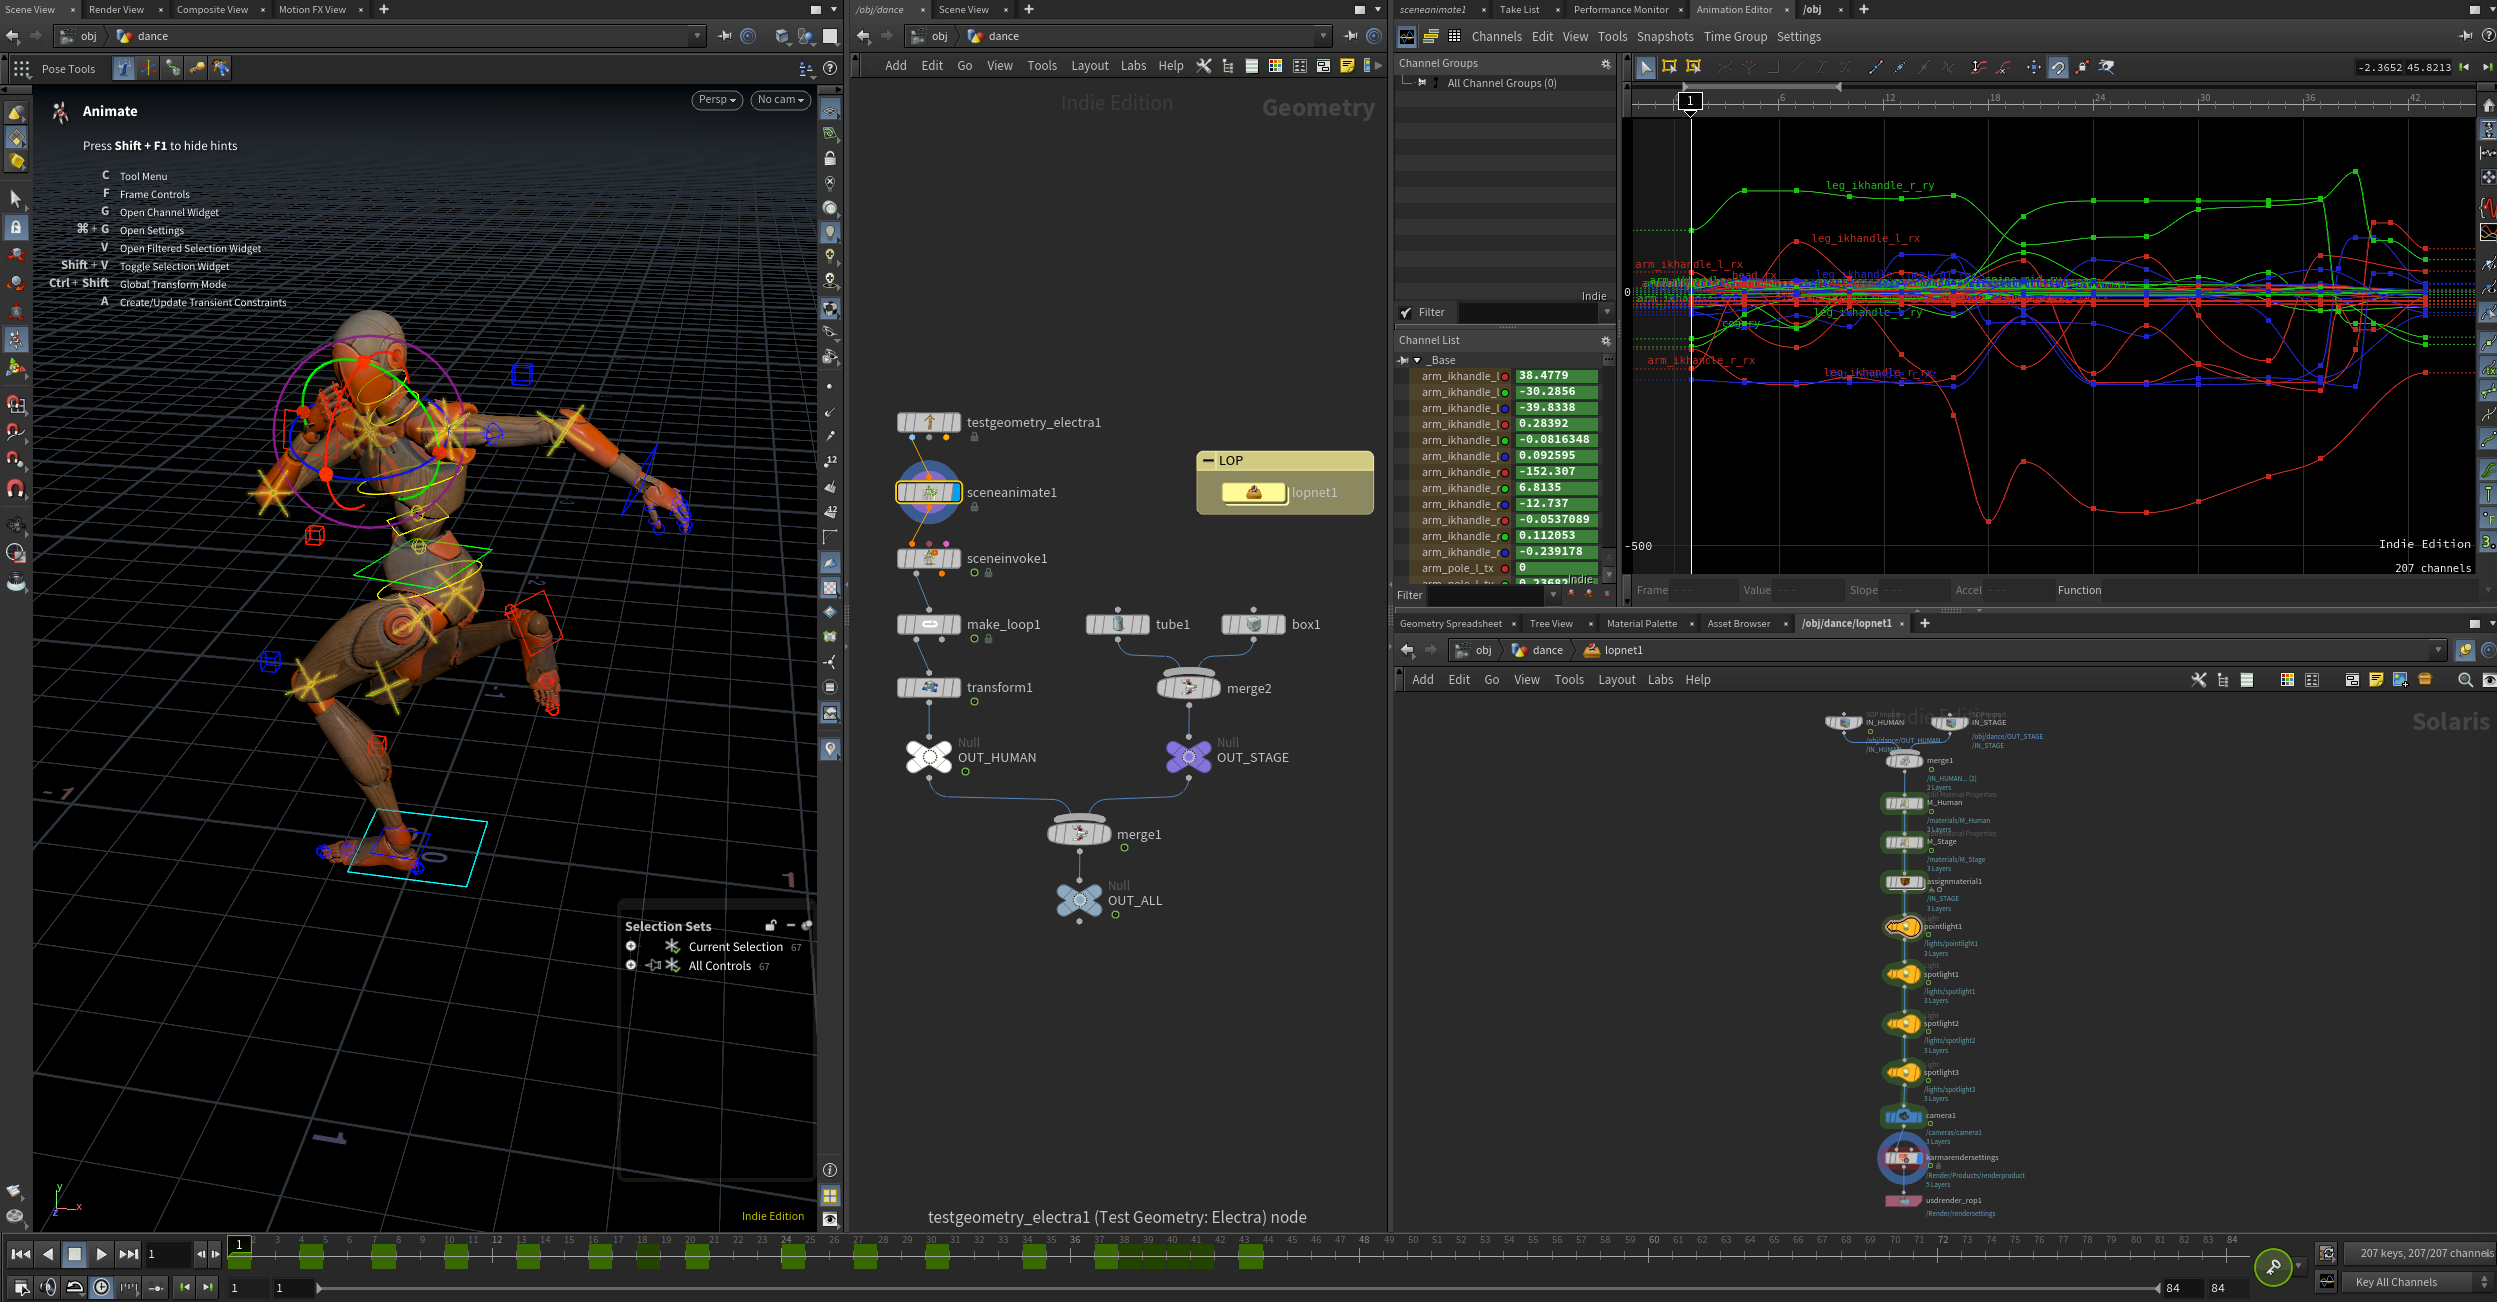Screen dimensions: 2497x1302
Task: Toggle the audio speaker icon in playbar
Action: pos(47,1288)
